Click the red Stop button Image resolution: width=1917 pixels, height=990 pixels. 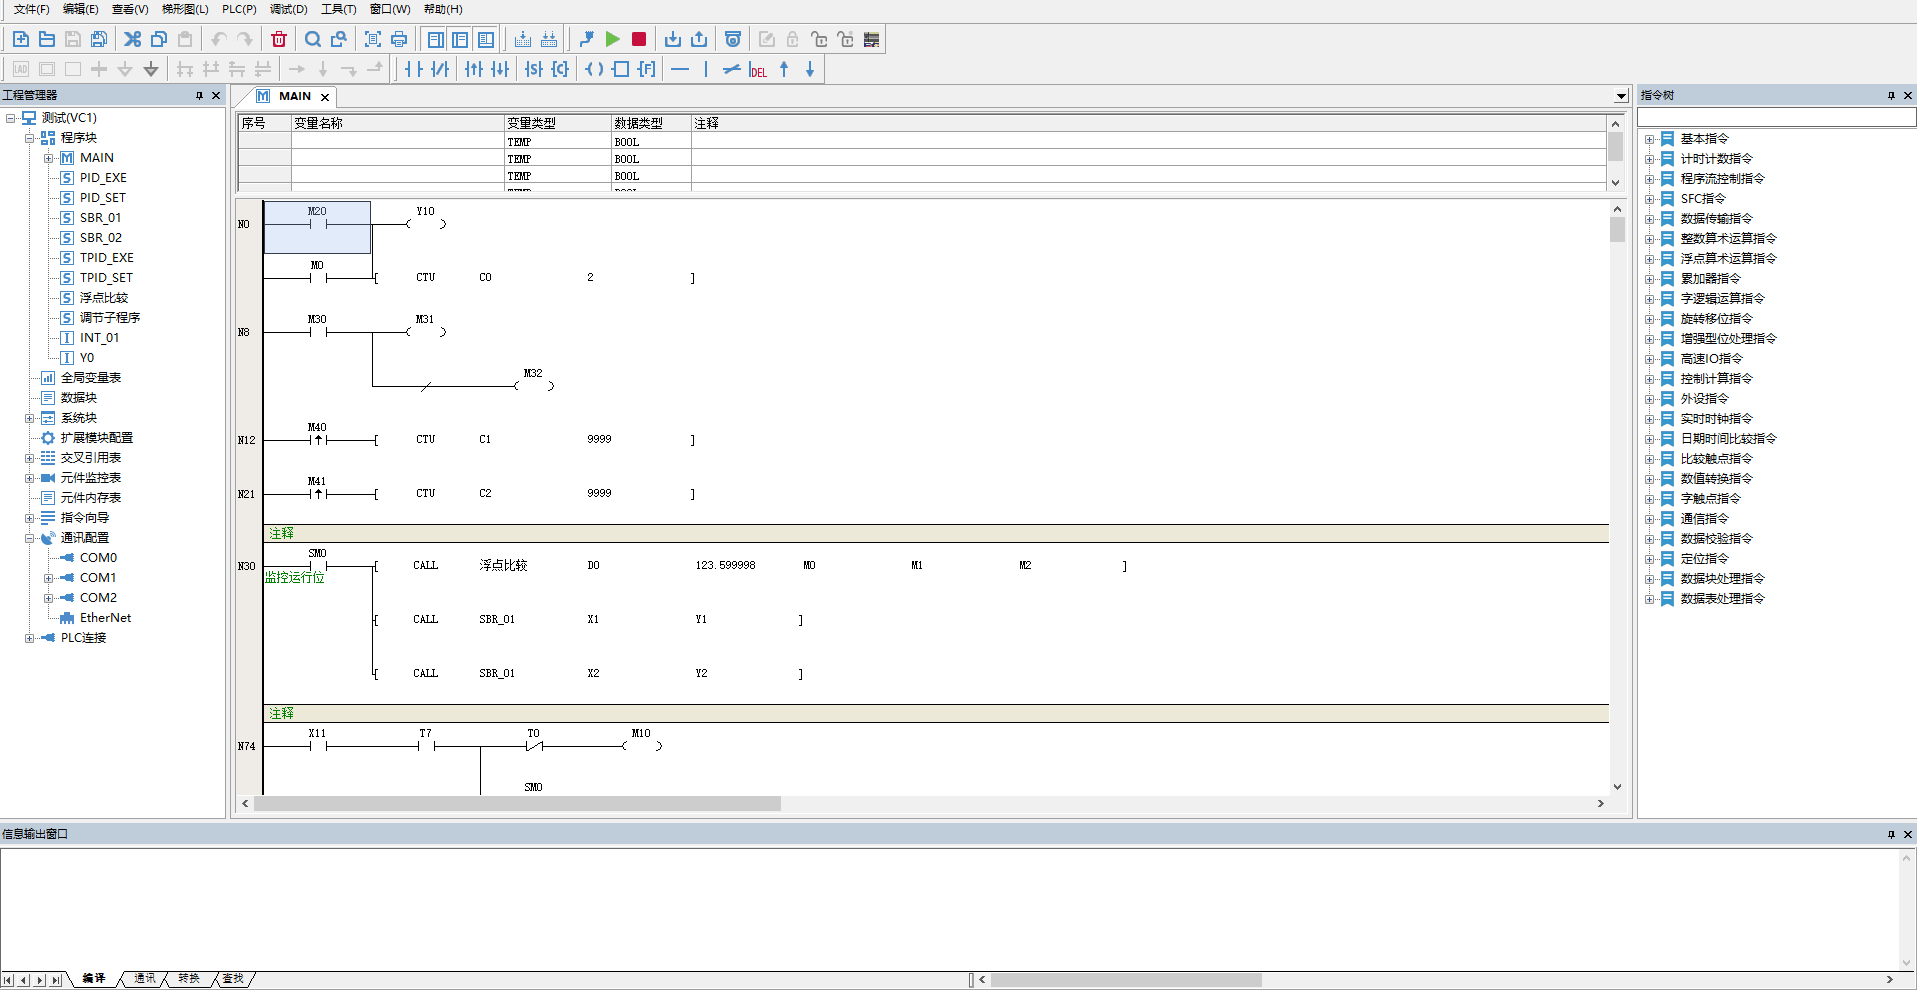[x=639, y=39]
